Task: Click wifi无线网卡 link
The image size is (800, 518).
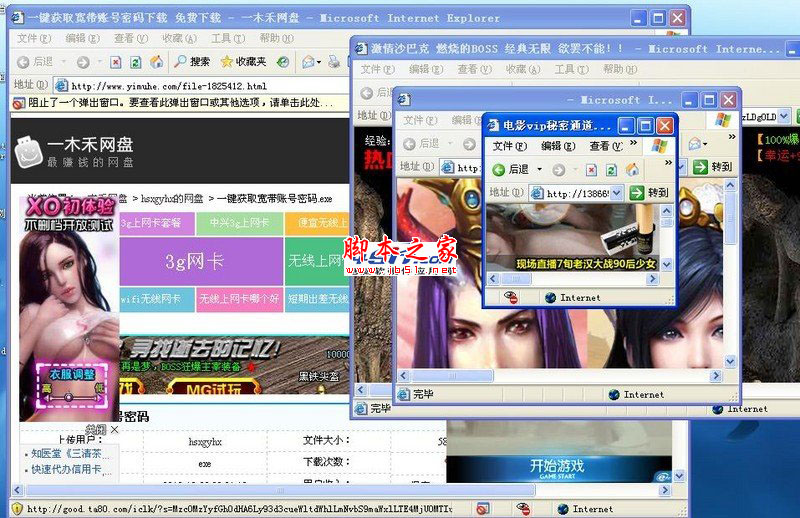Action: (x=157, y=299)
